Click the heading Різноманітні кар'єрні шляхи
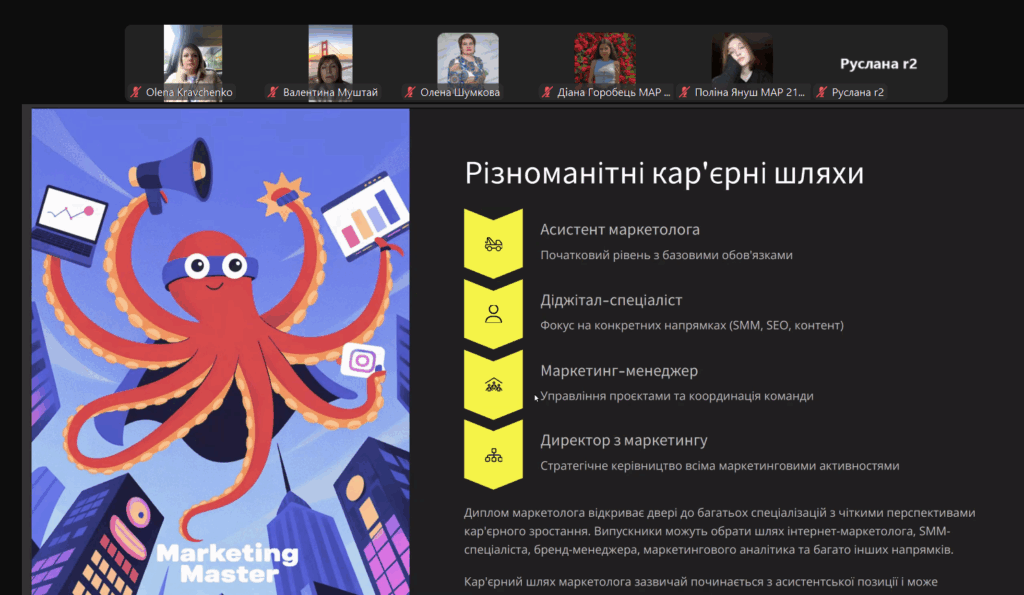The width and height of the screenshot is (1024, 595). 664,173
